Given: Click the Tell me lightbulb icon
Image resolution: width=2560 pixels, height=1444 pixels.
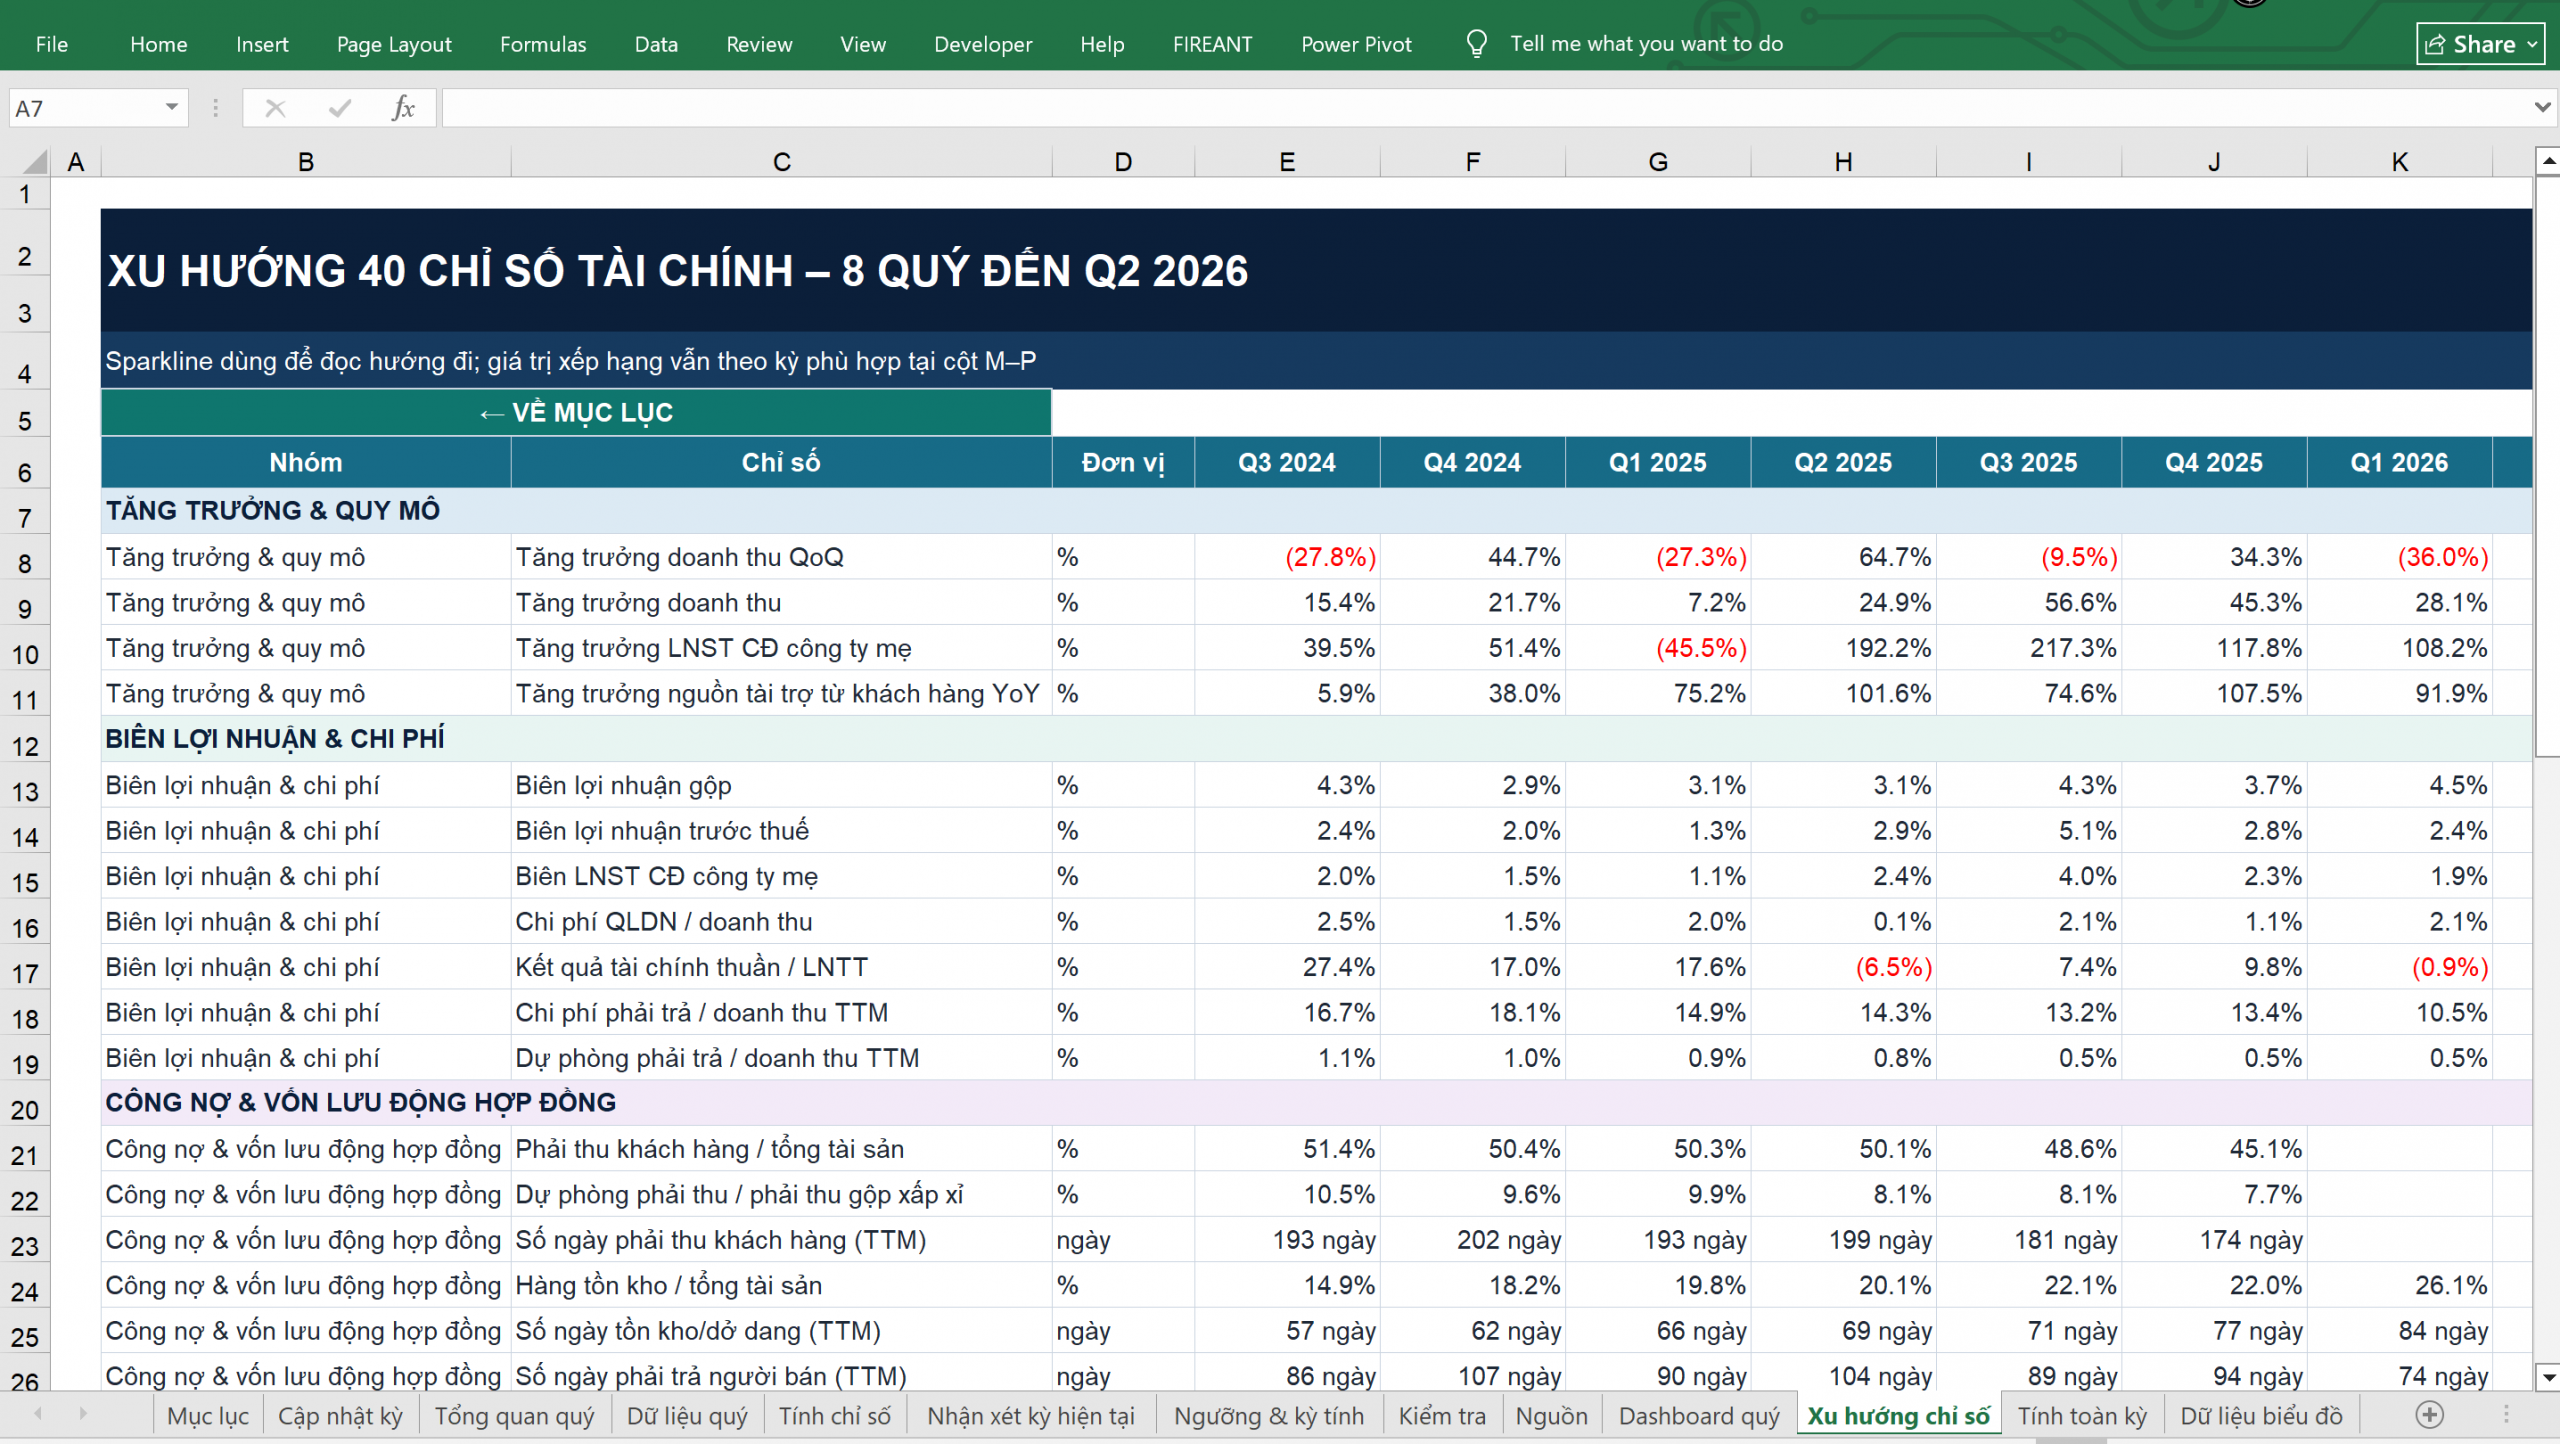Looking at the screenshot, I should tap(1476, 43).
